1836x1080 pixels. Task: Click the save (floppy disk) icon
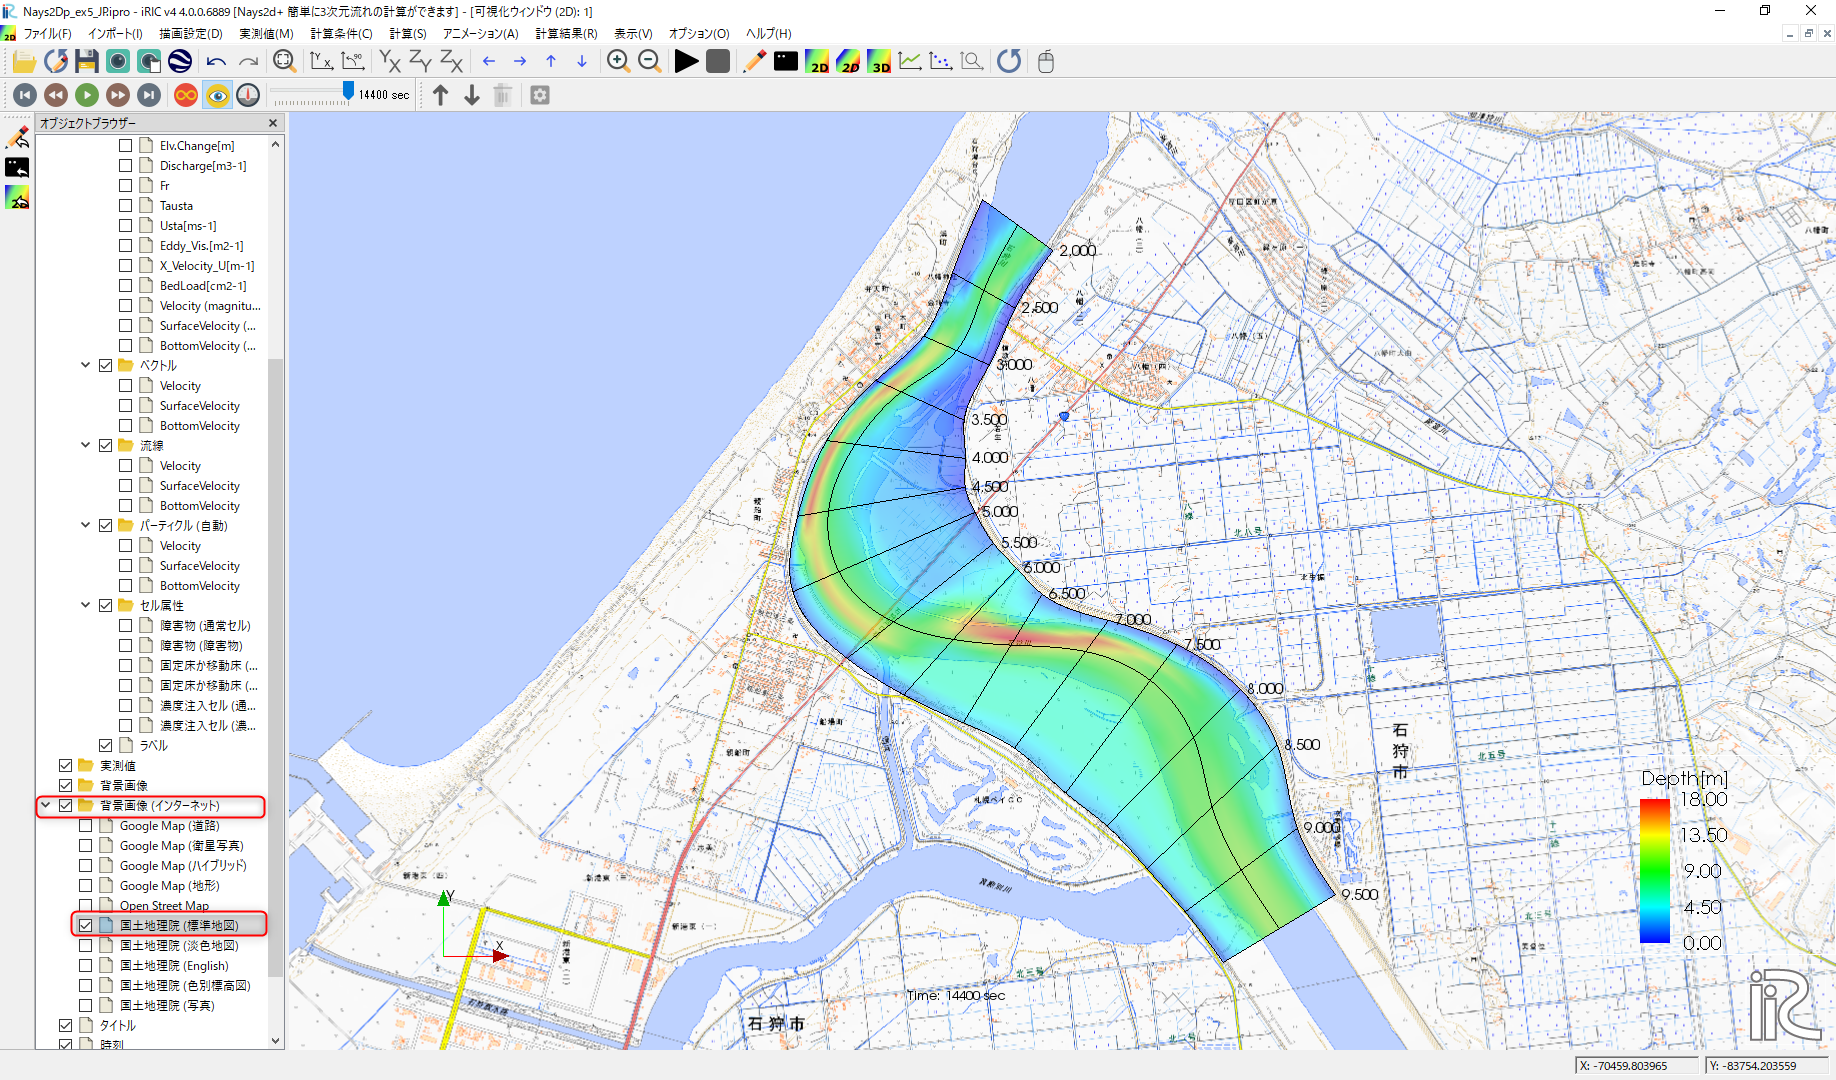pos(87,62)
